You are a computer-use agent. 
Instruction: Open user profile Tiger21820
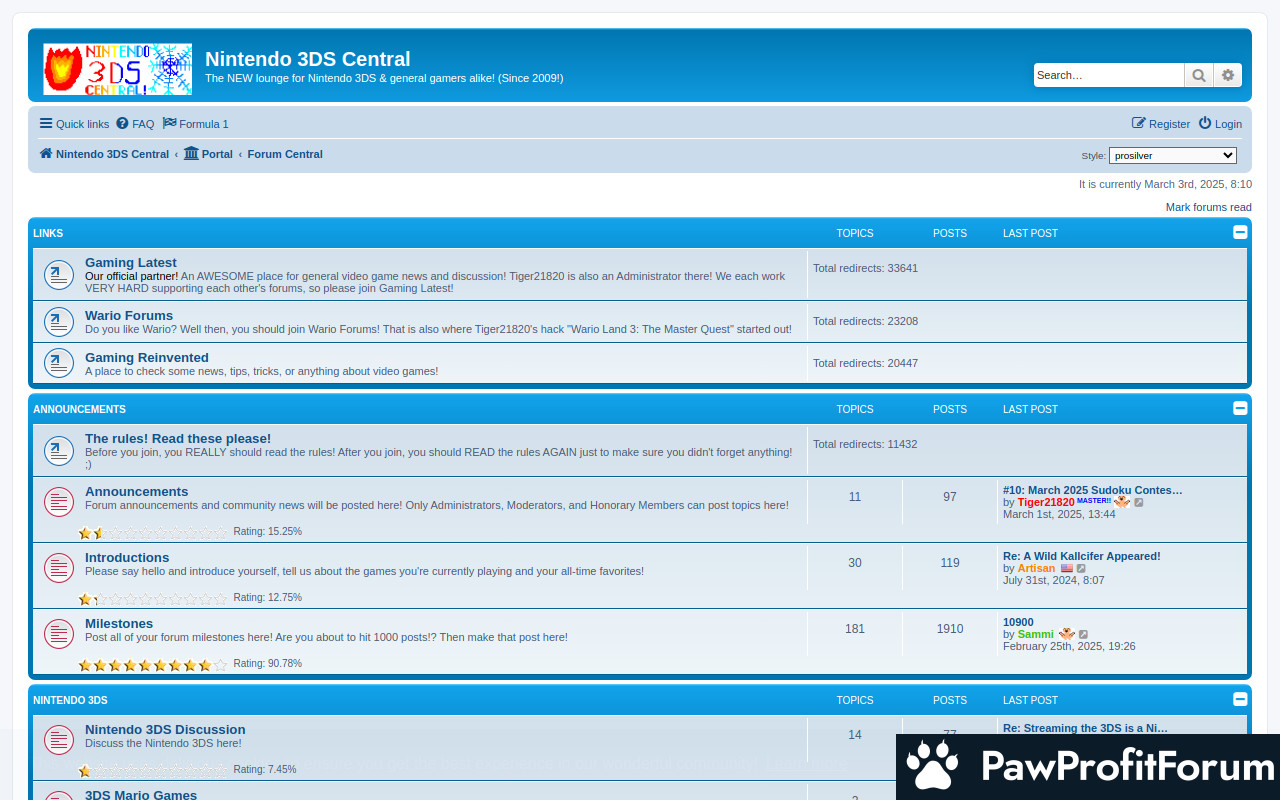1046,502
